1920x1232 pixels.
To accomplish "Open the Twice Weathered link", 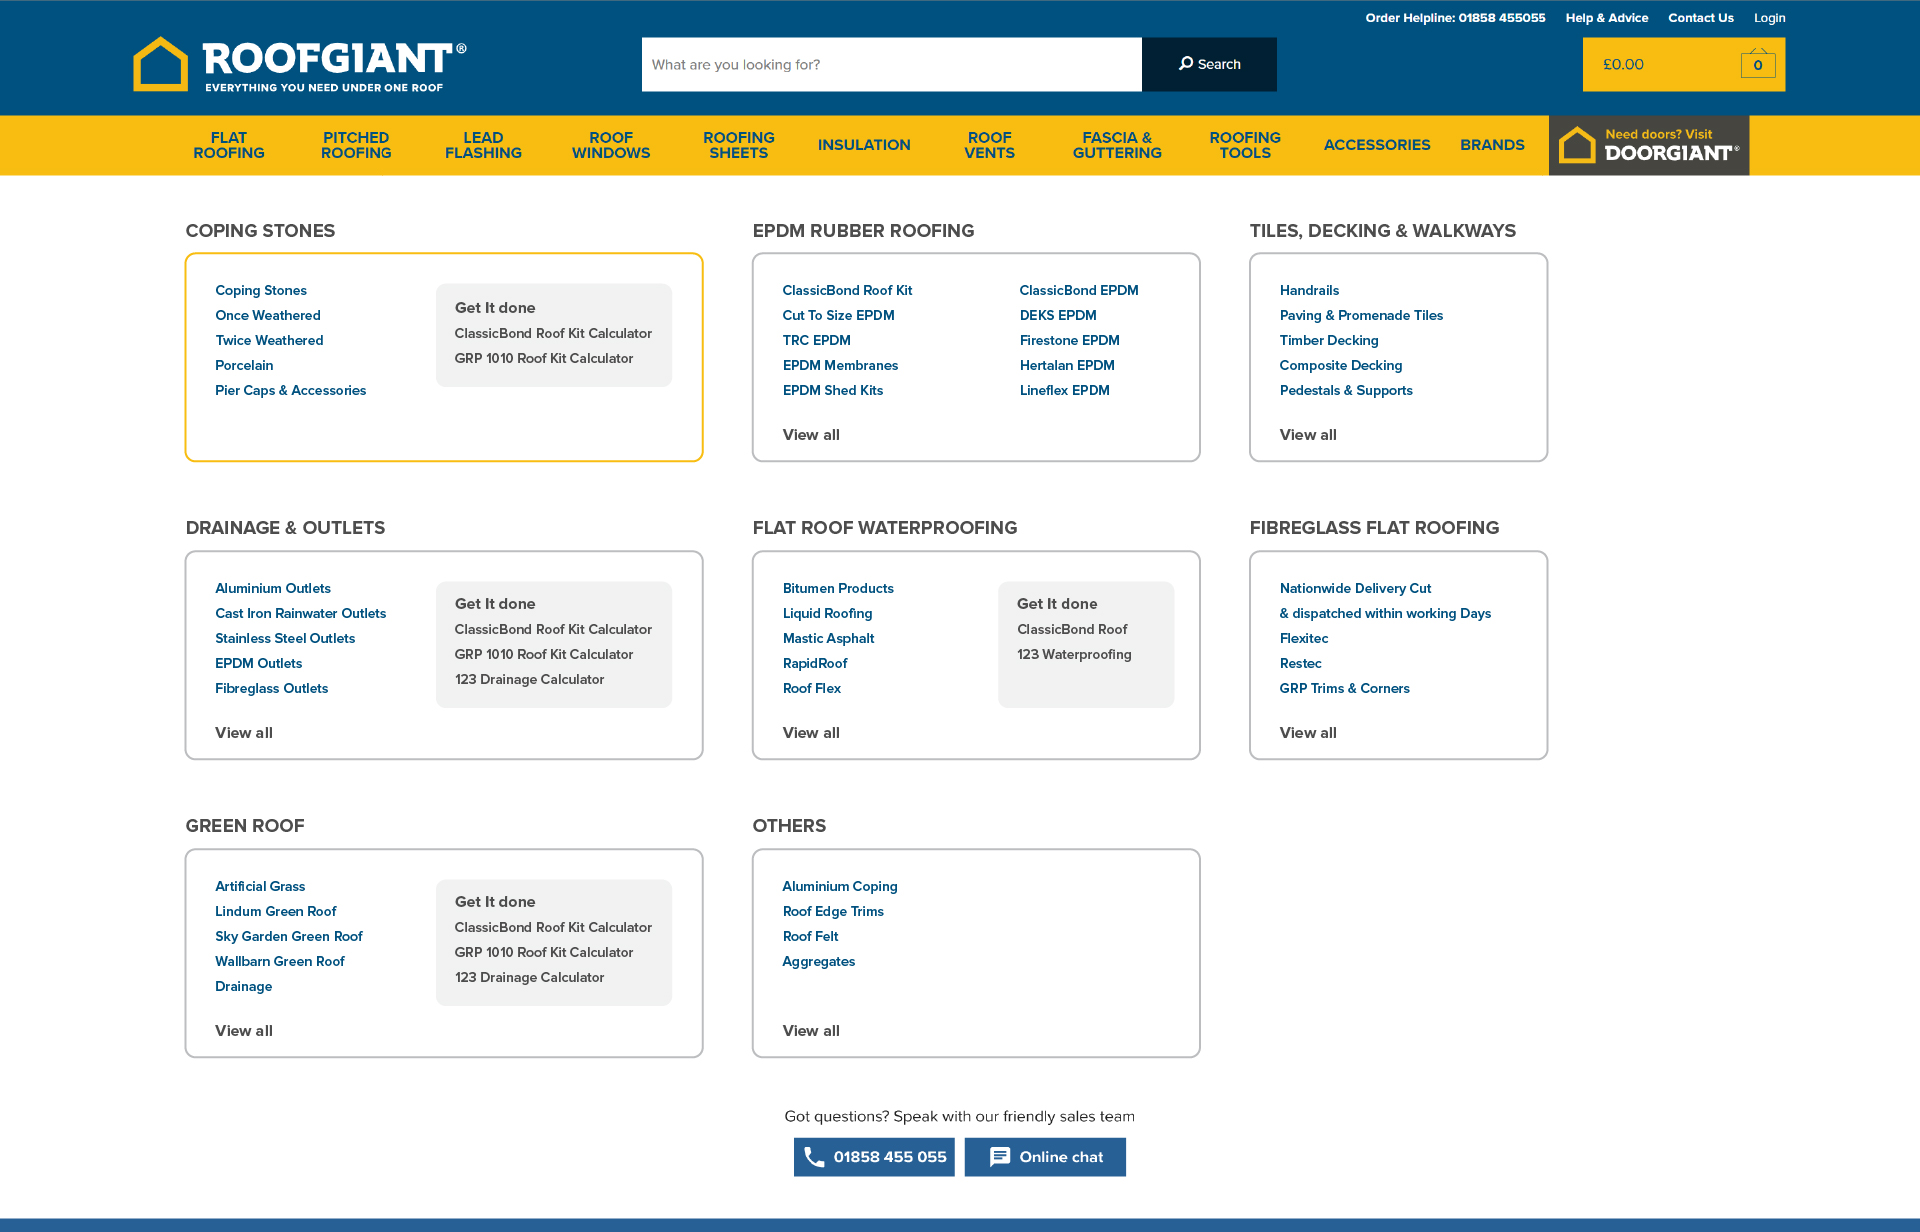I will pos(269,340).
